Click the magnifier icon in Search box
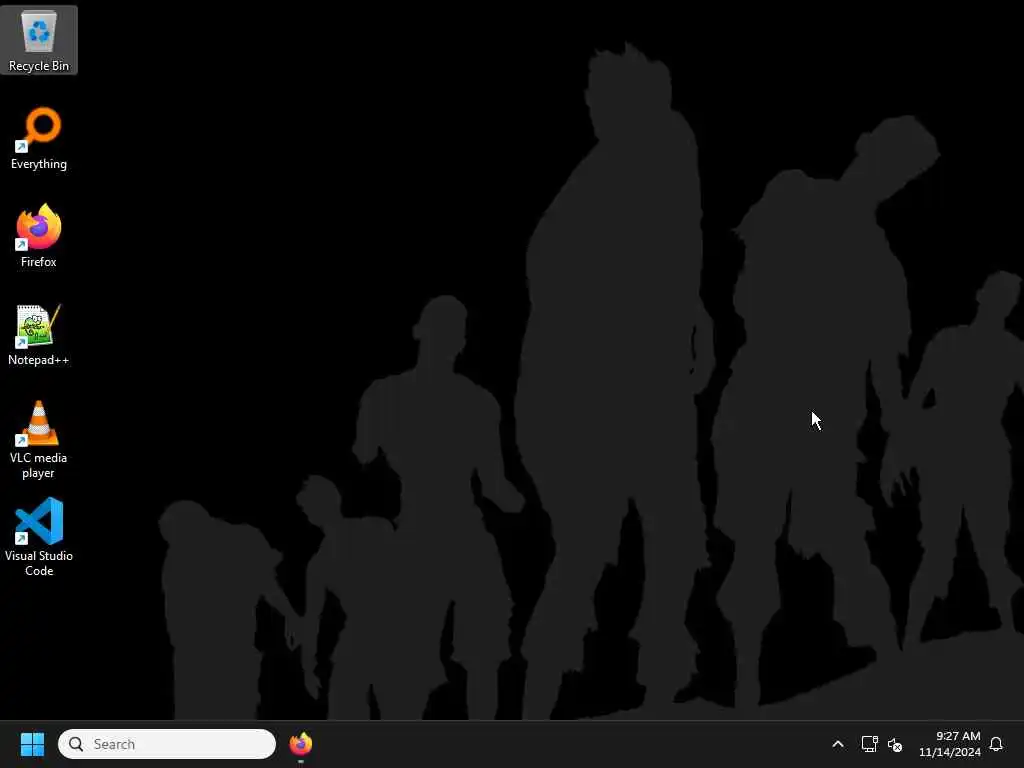Image resolution: width=1024 pixels, height=768 pixels. 76,744
